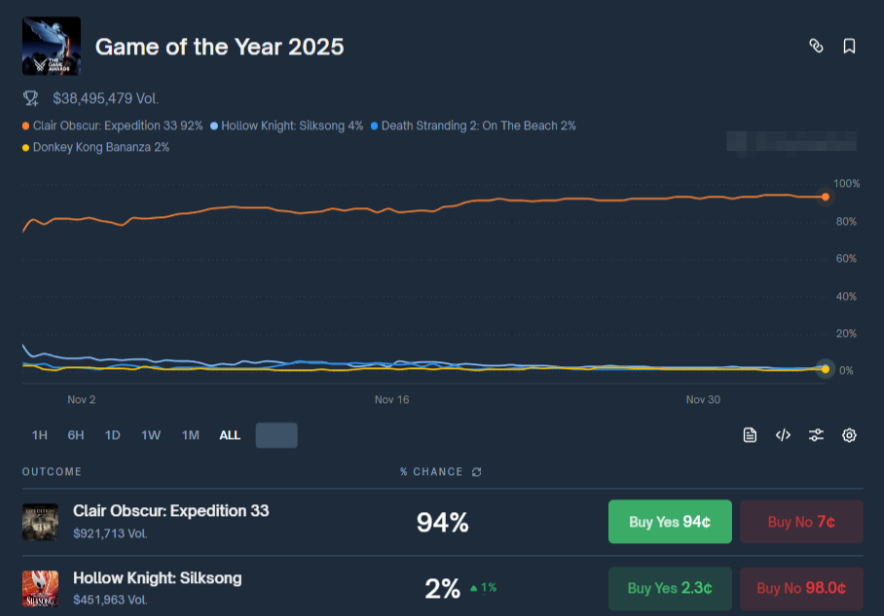Select the 1H time range
Screen dimensions: 884x616
[x=40, y=435]
